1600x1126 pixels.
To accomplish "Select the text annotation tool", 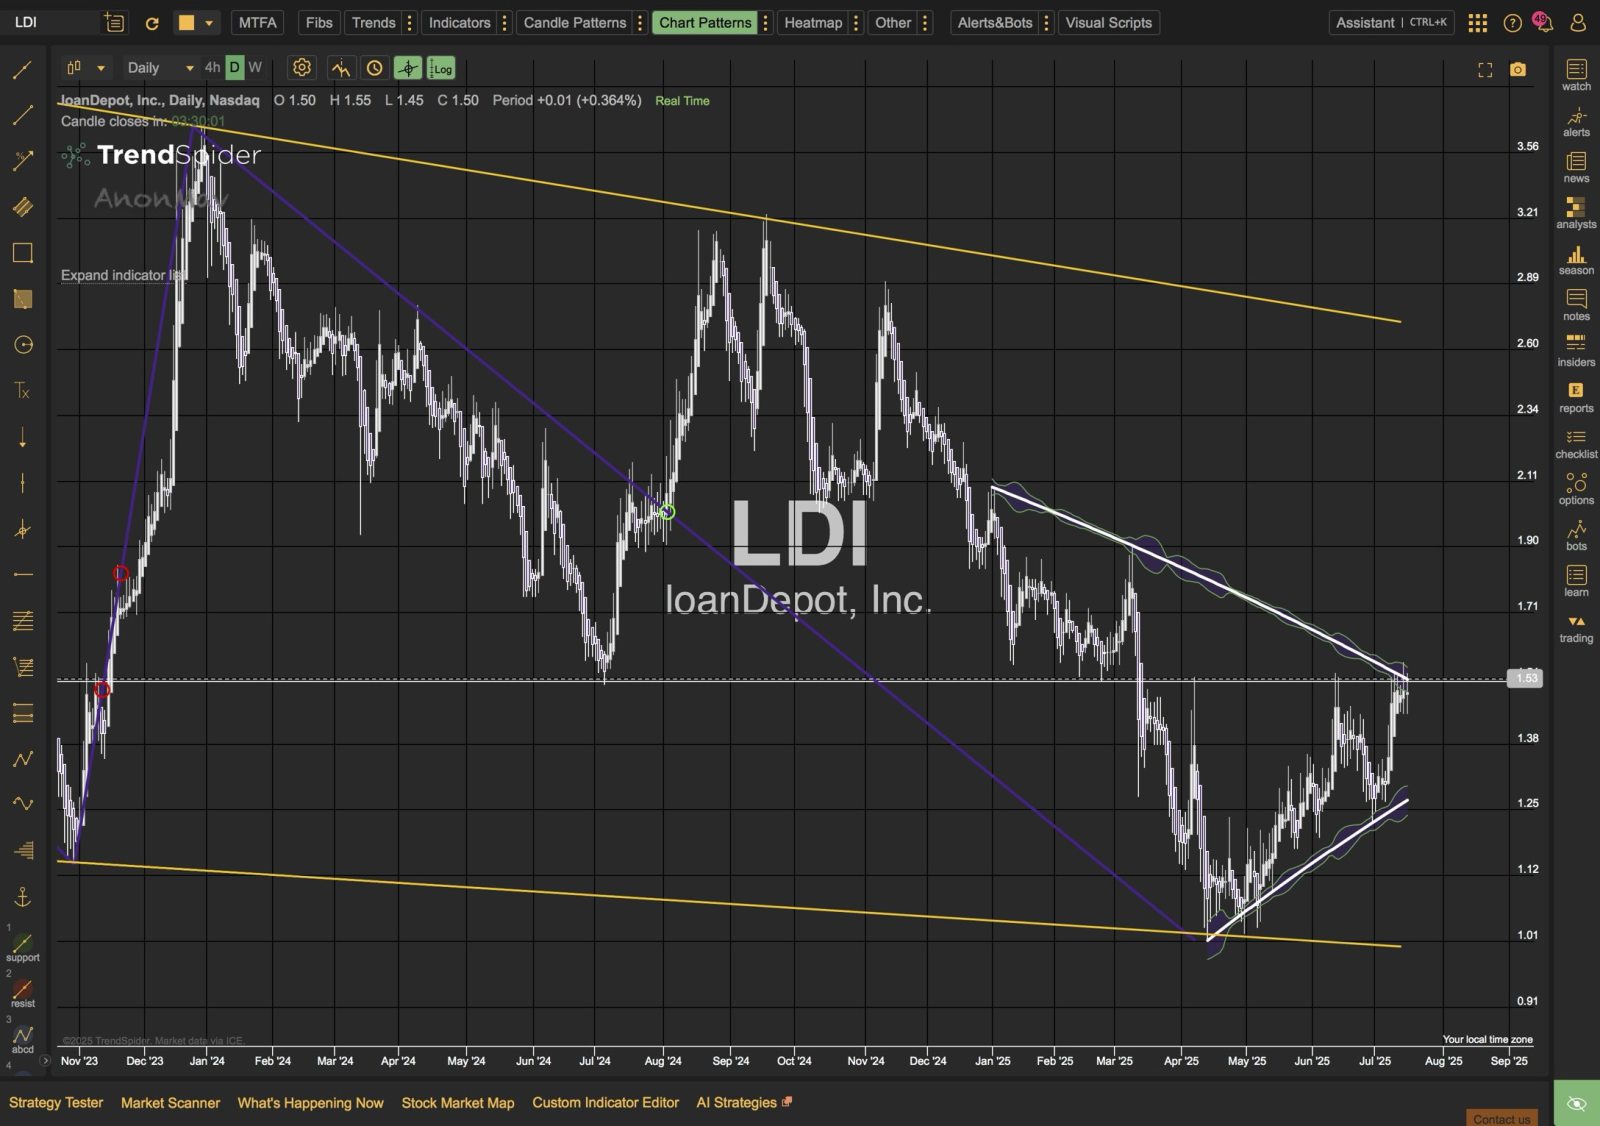I will coord(22,391).
